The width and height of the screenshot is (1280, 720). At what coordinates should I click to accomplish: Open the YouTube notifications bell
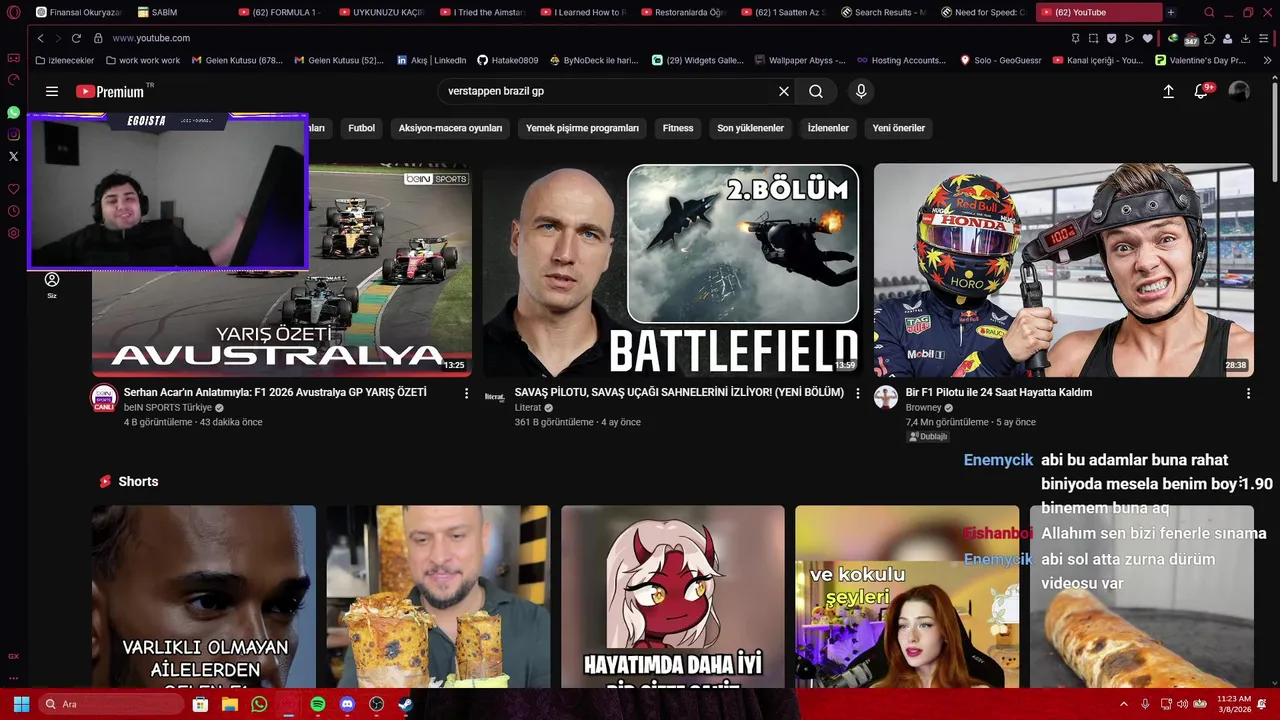coord(1202,91)
